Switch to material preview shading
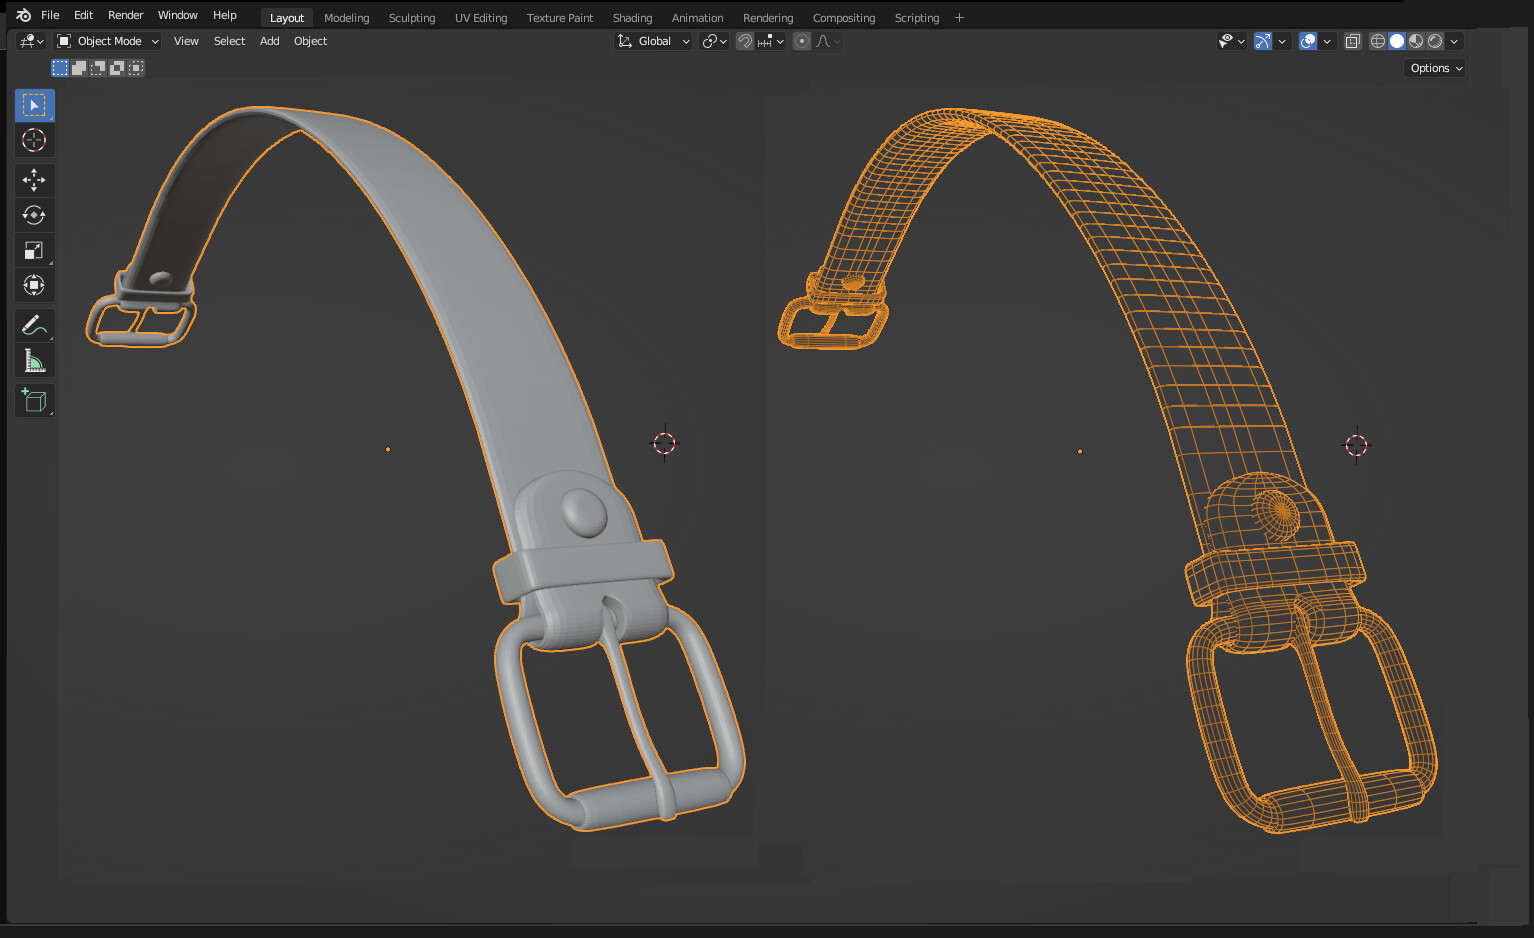 pyautogui.click(x=1416, y=41)
